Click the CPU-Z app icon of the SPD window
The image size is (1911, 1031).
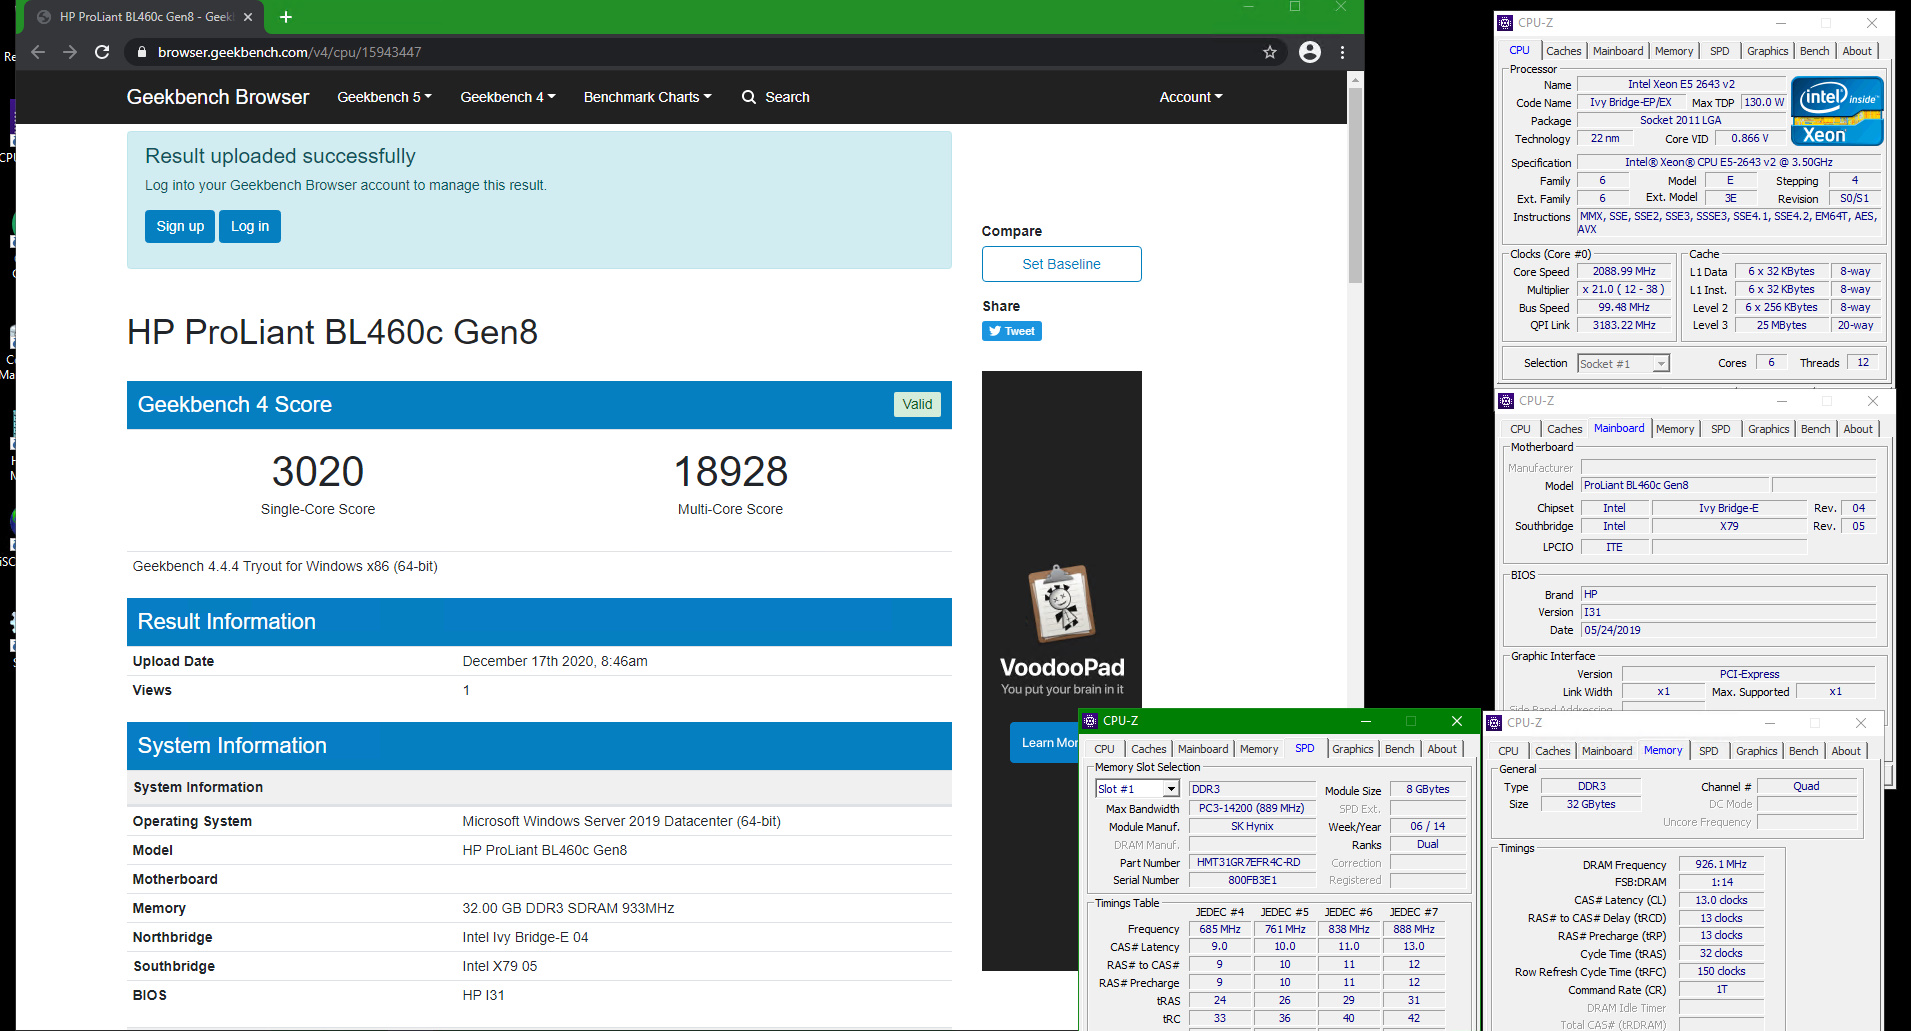[x=1090, y=721]
